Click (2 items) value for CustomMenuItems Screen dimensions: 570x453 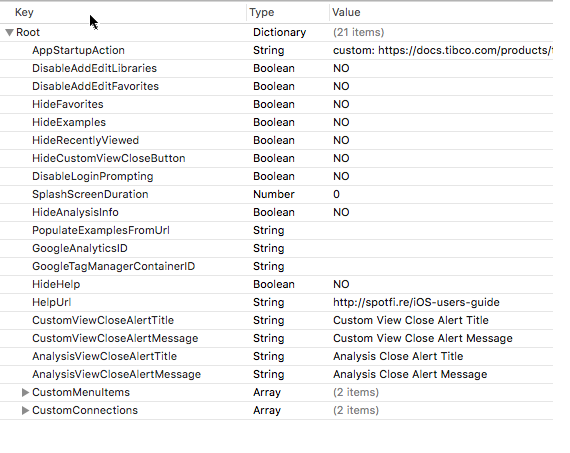pyautogui.click(x=356, y=392)
